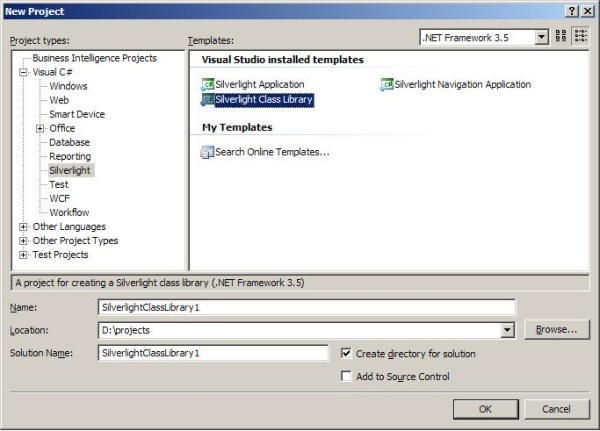Click the Silverlight Class Library template icon
The height and width of the screenshot is (431, 600).
207,100
